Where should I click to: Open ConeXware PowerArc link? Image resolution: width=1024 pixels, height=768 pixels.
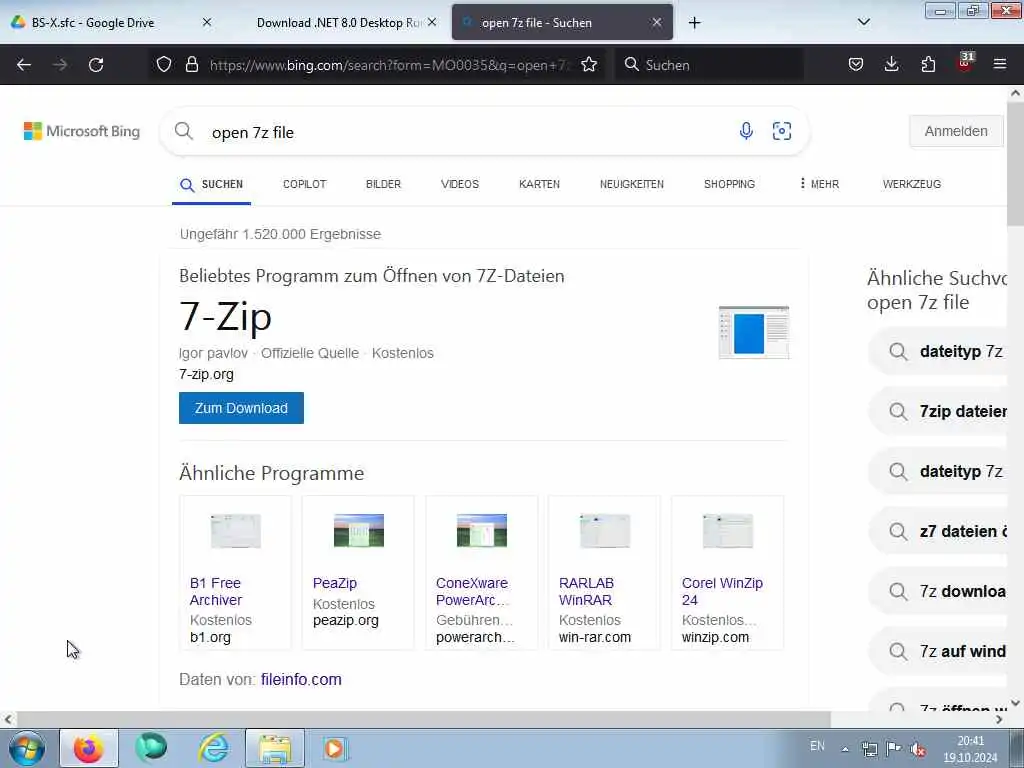[x=473, y=592]
